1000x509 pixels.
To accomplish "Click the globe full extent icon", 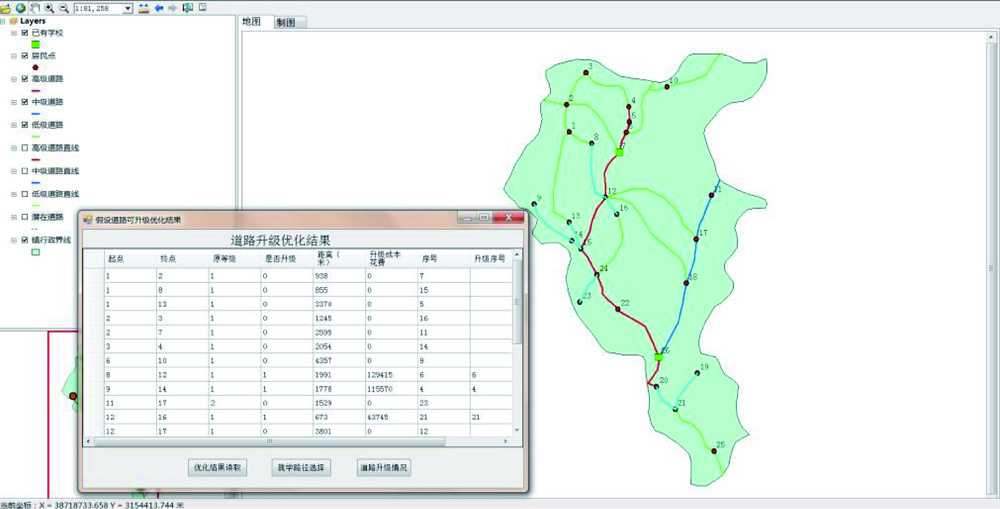I will point(20,8).
